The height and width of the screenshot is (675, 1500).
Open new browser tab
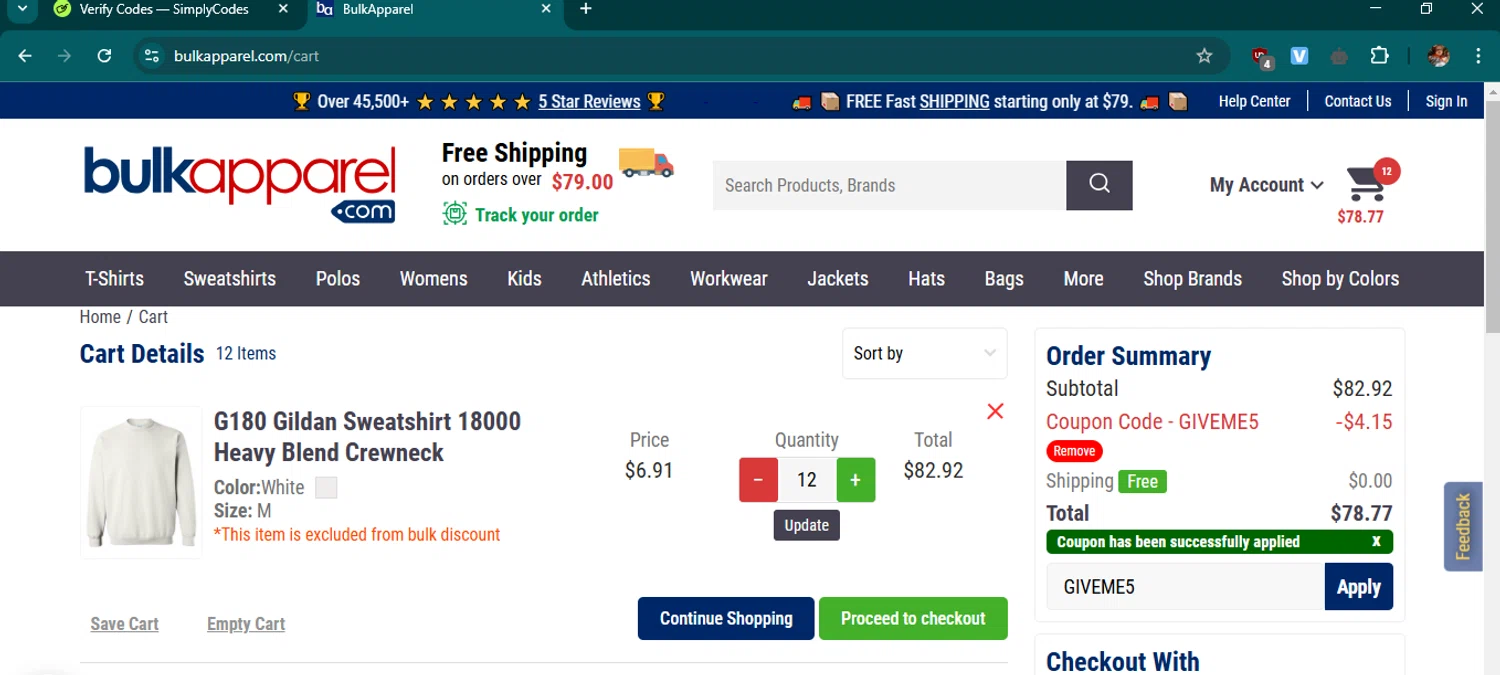(586, 9)
